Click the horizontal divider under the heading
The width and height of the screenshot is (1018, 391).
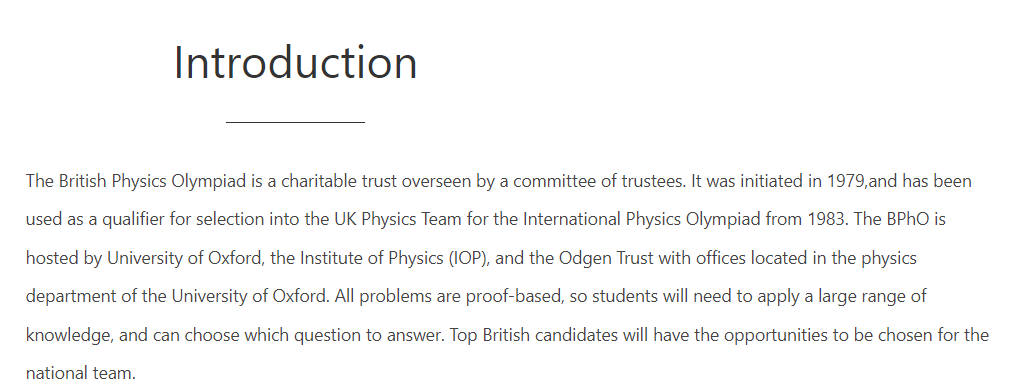coord(295,121)
